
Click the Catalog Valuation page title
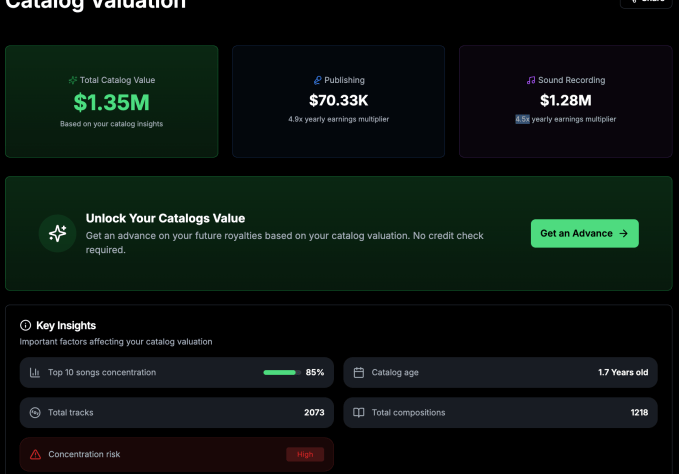(95, 4)
